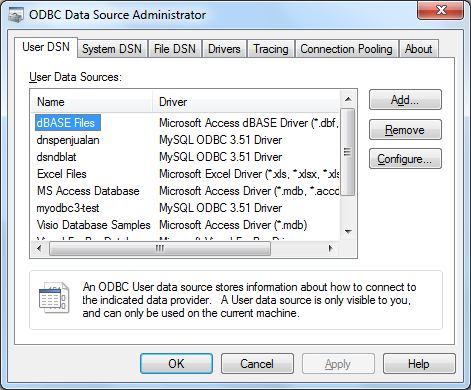Select the User DSN tab
This screenshot has width=471, height=390.
tap(46, 47)
